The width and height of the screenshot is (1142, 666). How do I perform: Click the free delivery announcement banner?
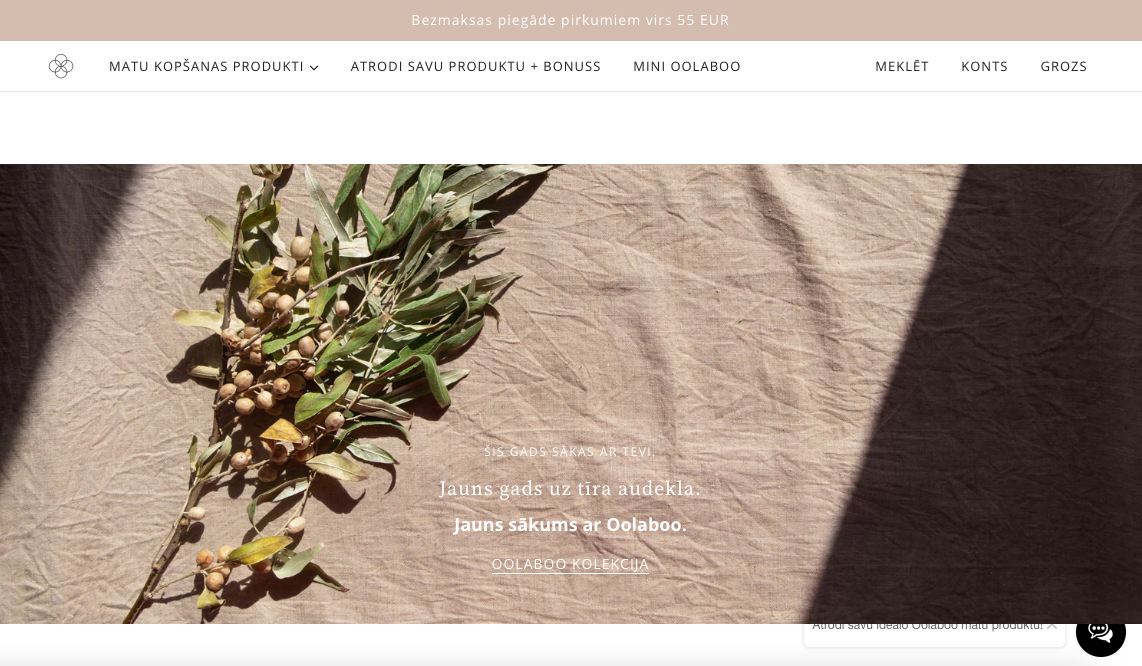571,20
